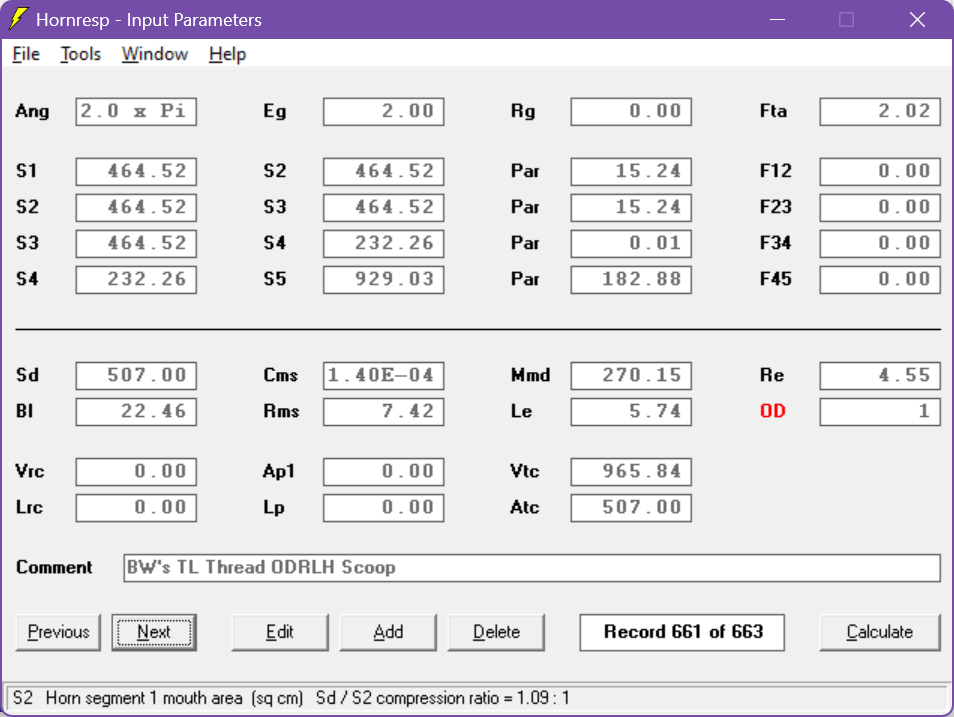Screen dimensions: 954x717
Task: Open the Tools menu
Action: (80, 54)
